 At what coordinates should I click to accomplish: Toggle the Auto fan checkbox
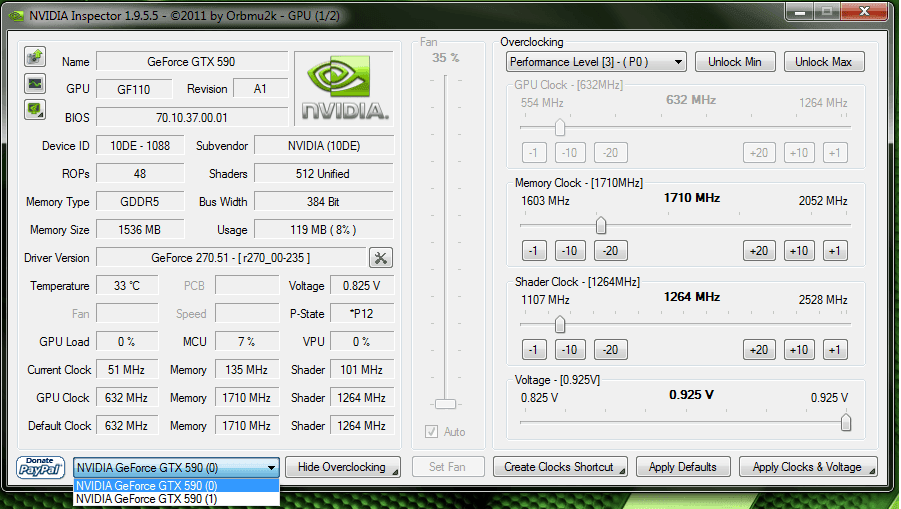tap(432, 431)
